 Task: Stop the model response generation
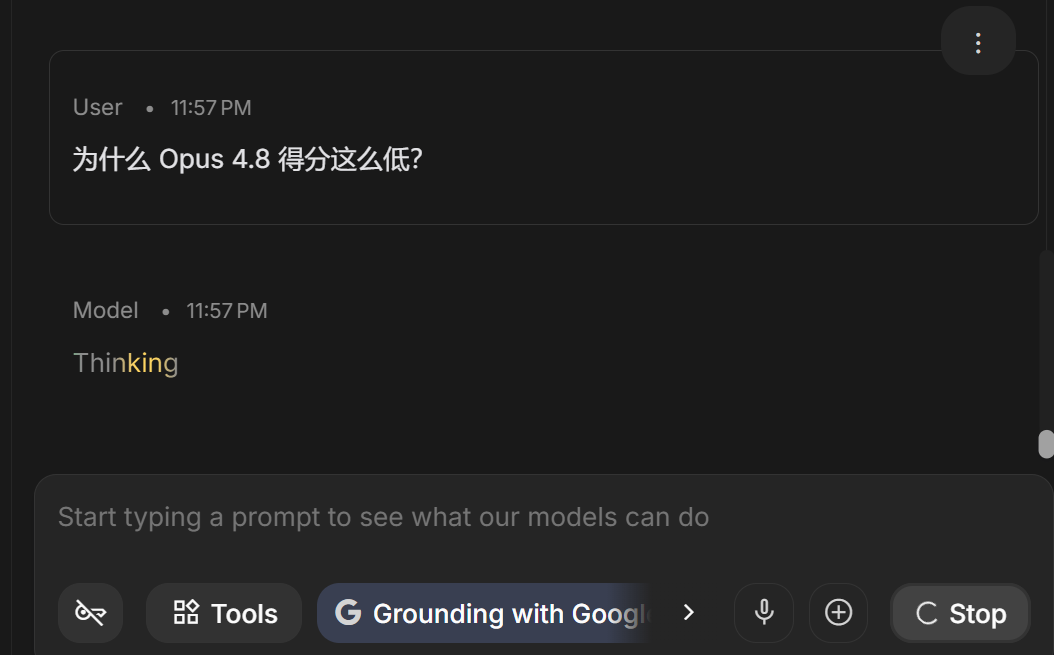click(961, 613)
